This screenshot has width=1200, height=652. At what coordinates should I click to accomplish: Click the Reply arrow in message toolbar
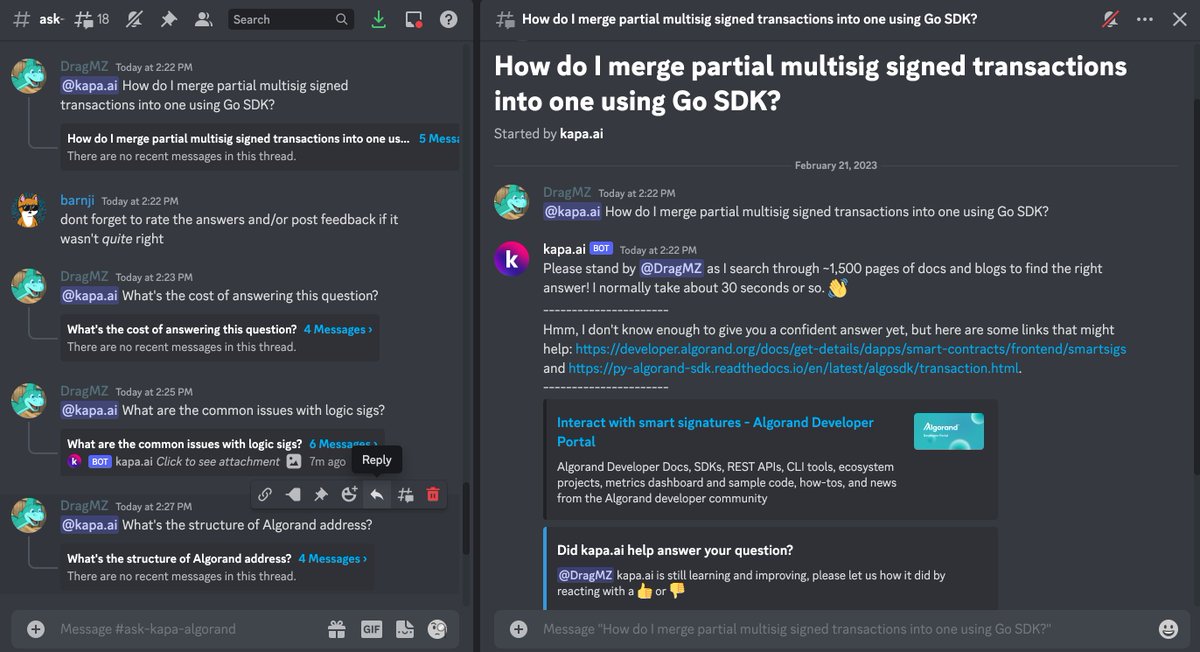377,494
